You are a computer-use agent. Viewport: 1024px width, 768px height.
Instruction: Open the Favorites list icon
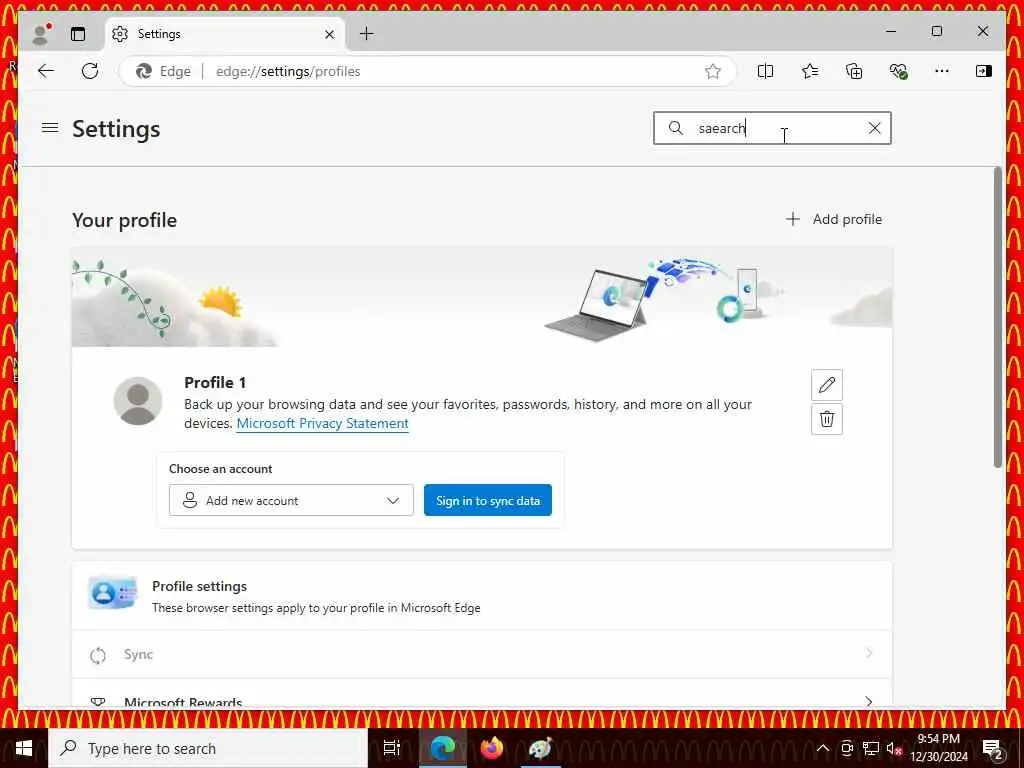810,71
